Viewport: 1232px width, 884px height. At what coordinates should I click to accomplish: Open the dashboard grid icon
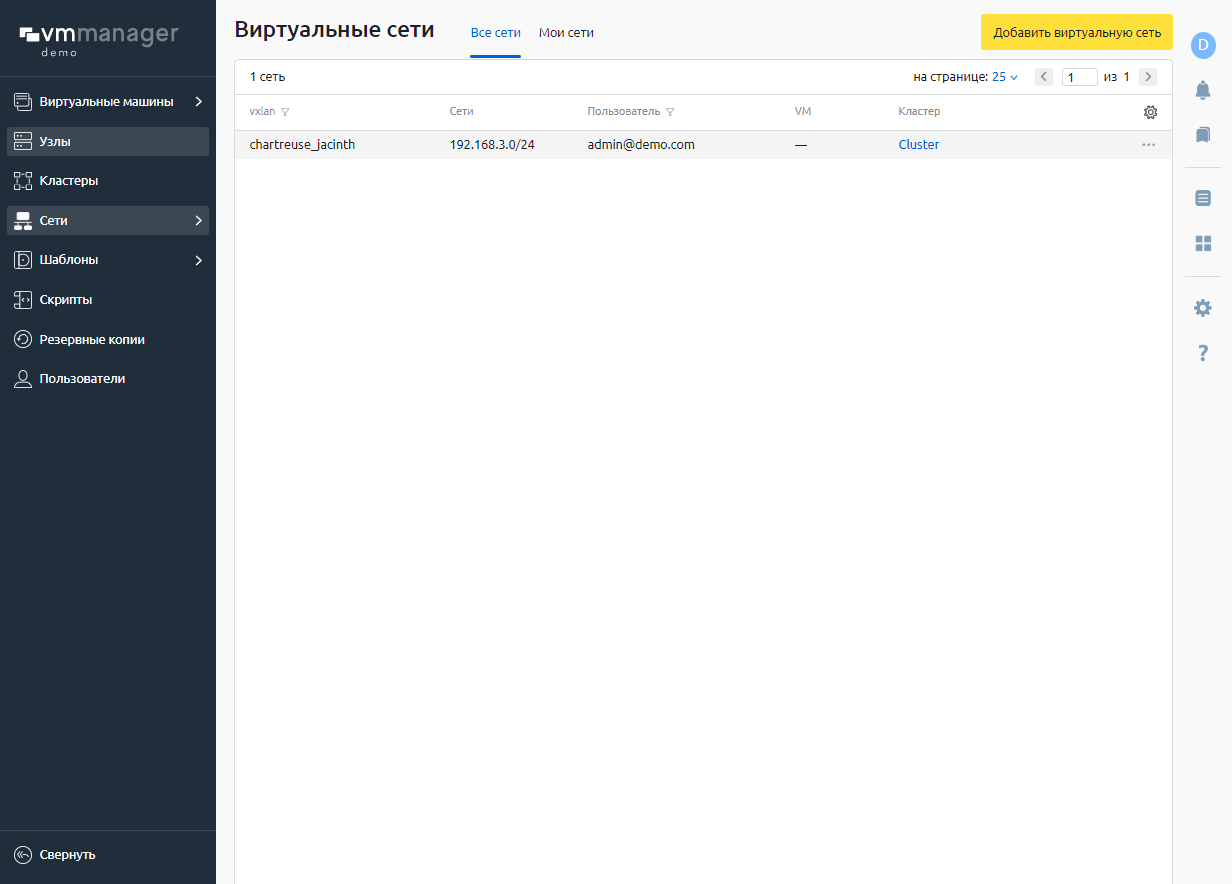(x=1203, y=243)
